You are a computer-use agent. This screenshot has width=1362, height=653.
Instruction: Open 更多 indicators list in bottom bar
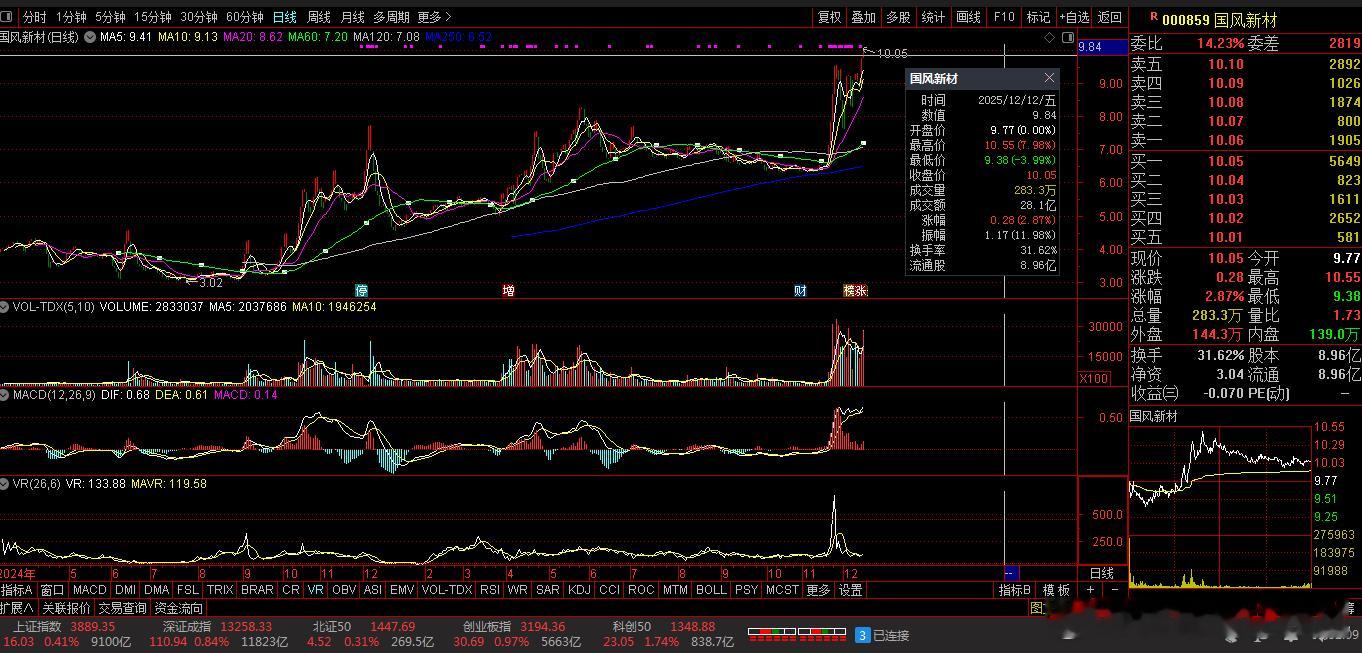click(x=818, y=590)
